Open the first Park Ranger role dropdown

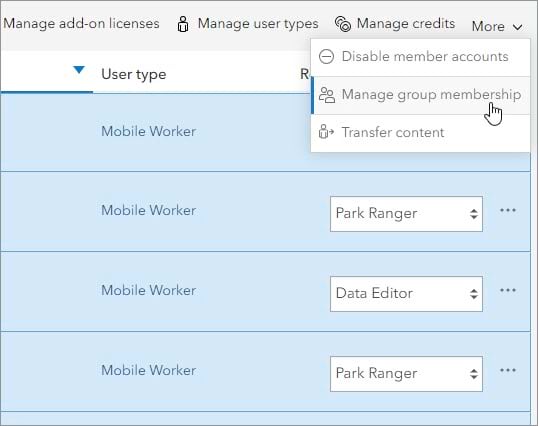tap(406, 214)
